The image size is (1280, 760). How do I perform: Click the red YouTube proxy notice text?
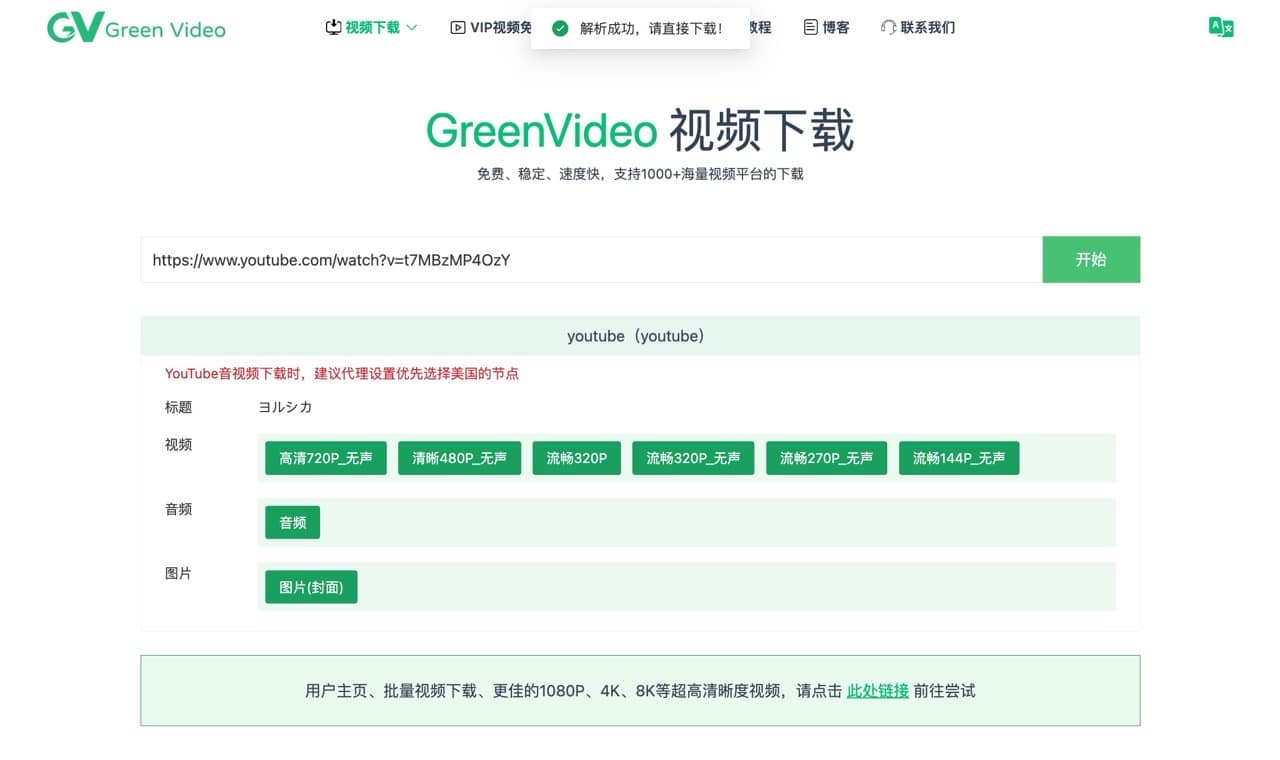[342, 374]
